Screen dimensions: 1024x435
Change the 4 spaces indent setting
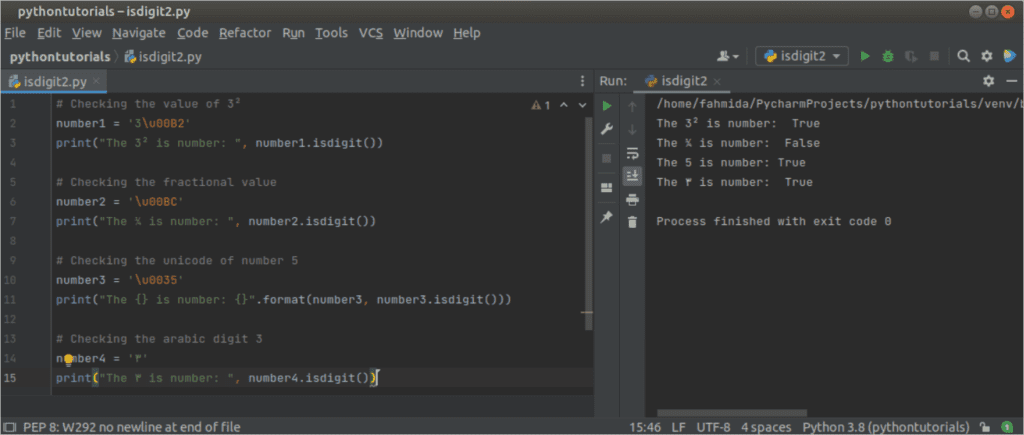766,427
